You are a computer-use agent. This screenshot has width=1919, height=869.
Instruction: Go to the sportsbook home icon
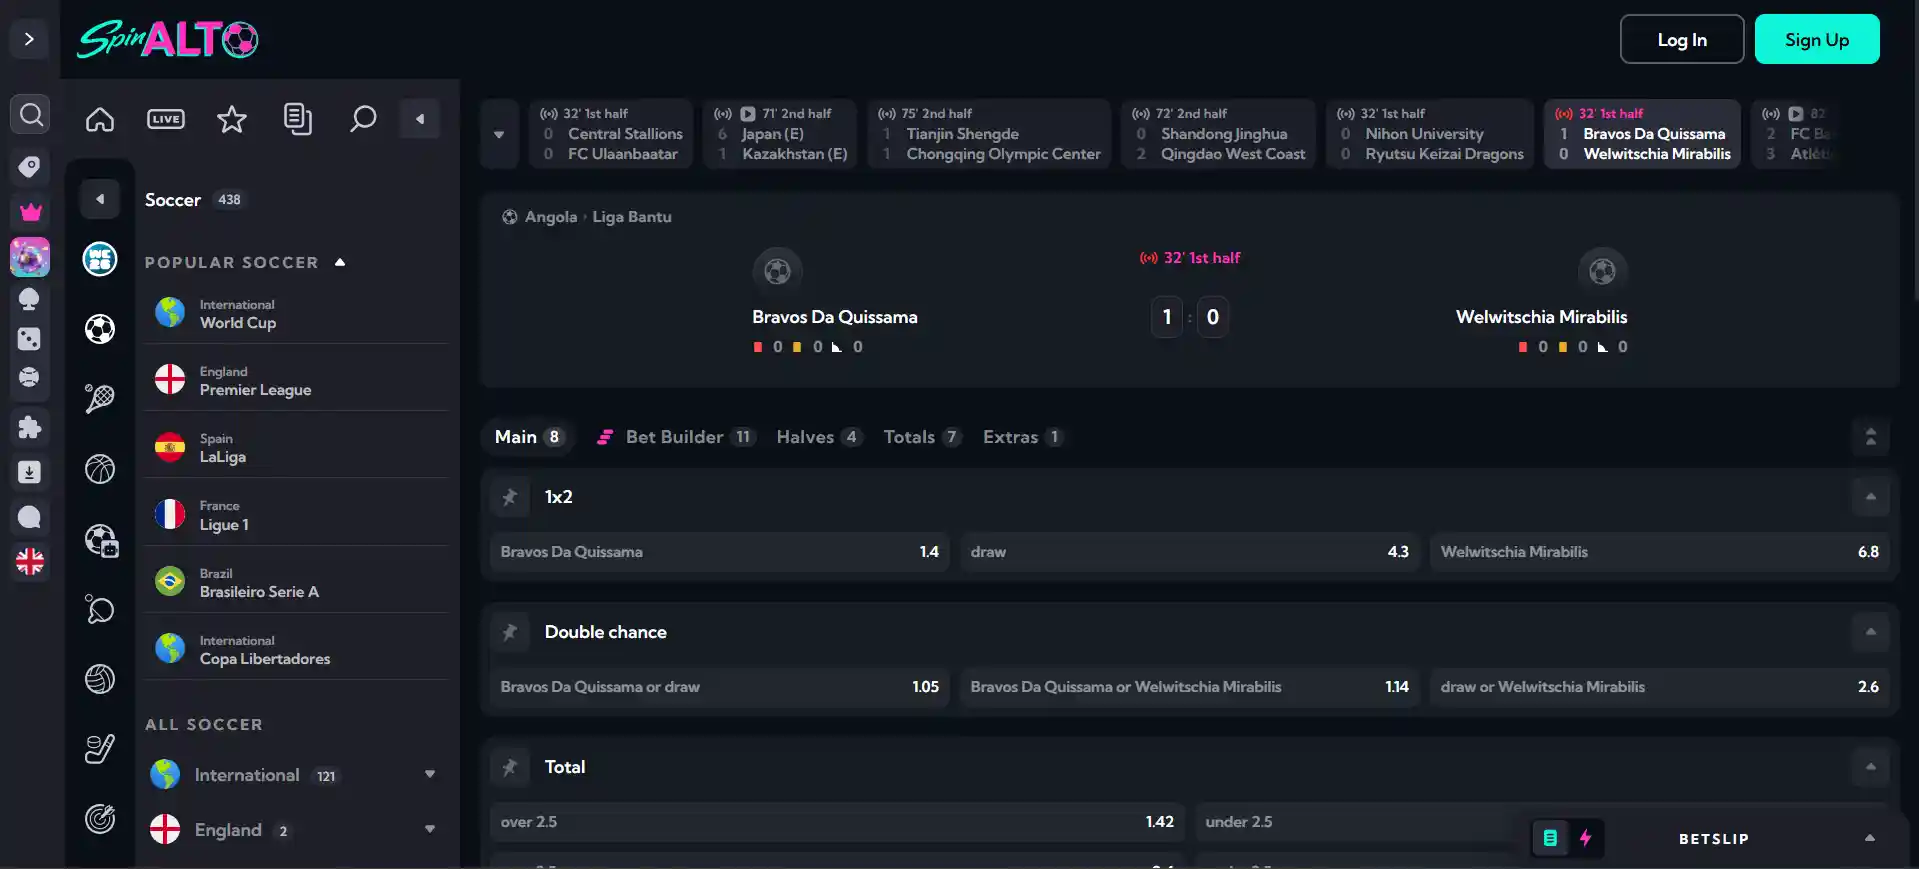click(x=100, y=119)
